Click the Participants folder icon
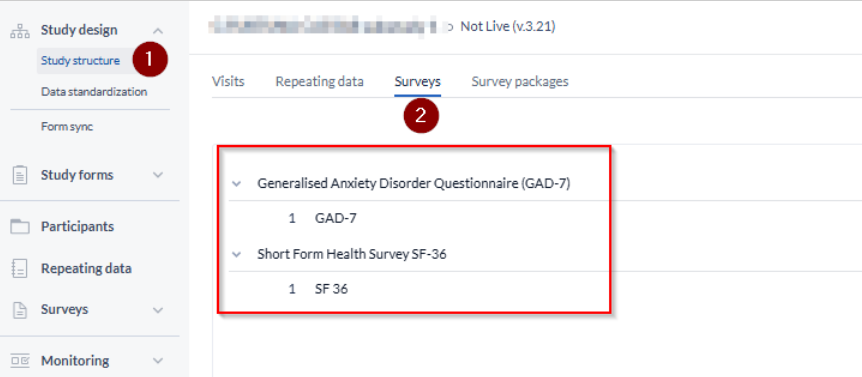 pos(20,226)
